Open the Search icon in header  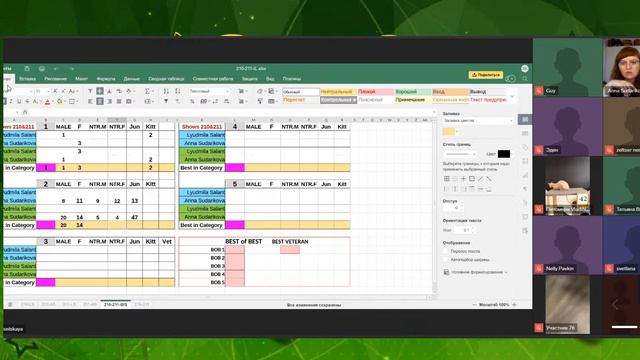[525, 79]
